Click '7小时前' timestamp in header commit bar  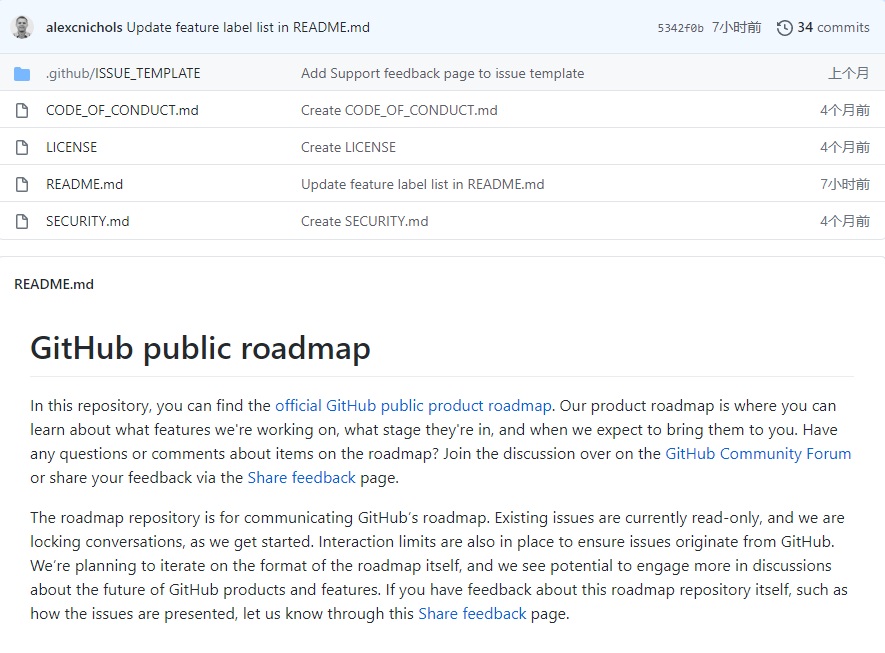click(737, 27)
